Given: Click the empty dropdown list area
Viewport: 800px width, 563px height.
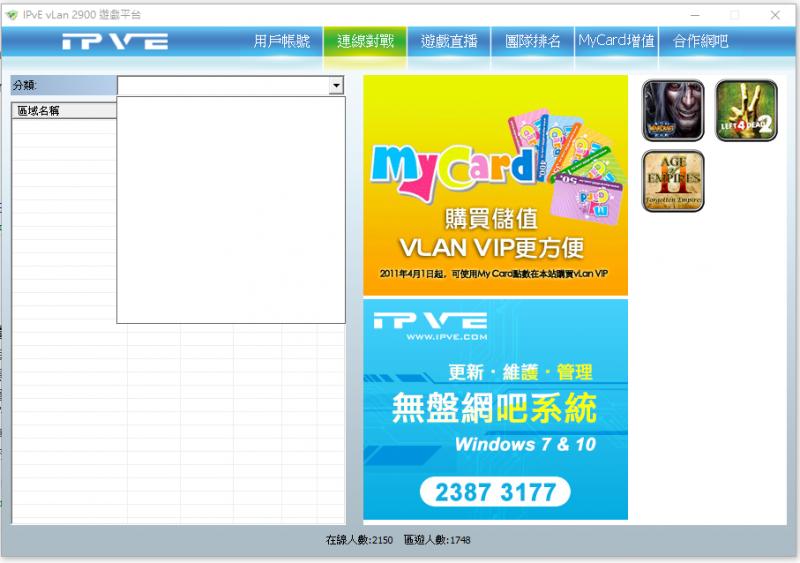Looking at the screenshot, I should coord(231,210).
